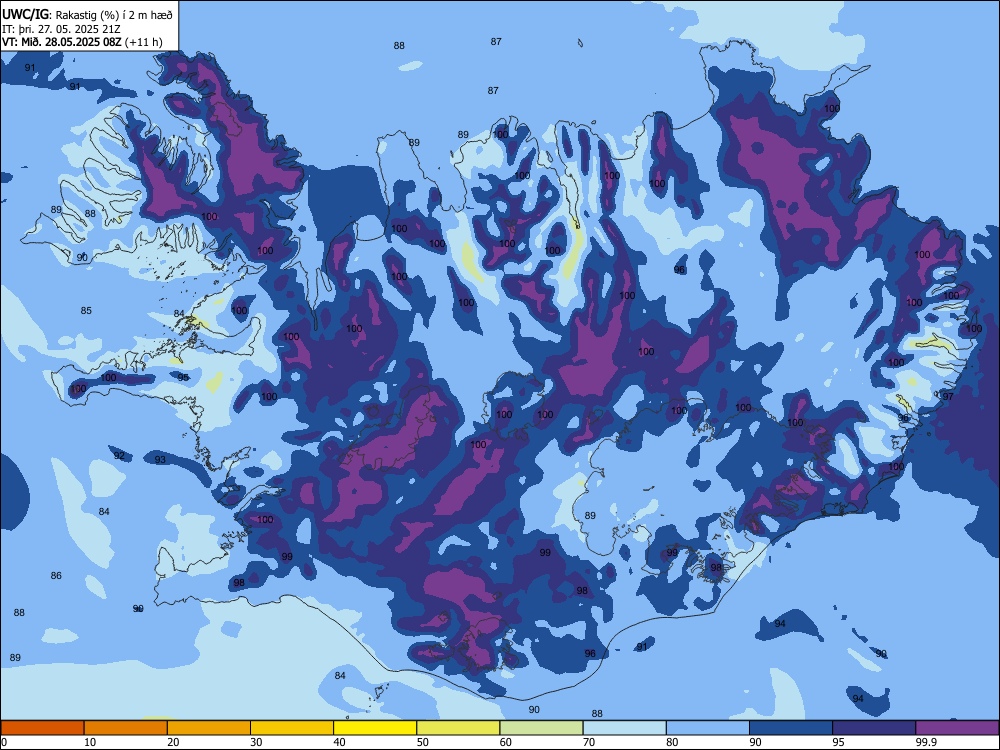Image resolution: width=1000 pixels, height=750 pixels.
Task: Click the '86' humidity value over the sea
Action: pyautogui.click(x=56, y=576)
